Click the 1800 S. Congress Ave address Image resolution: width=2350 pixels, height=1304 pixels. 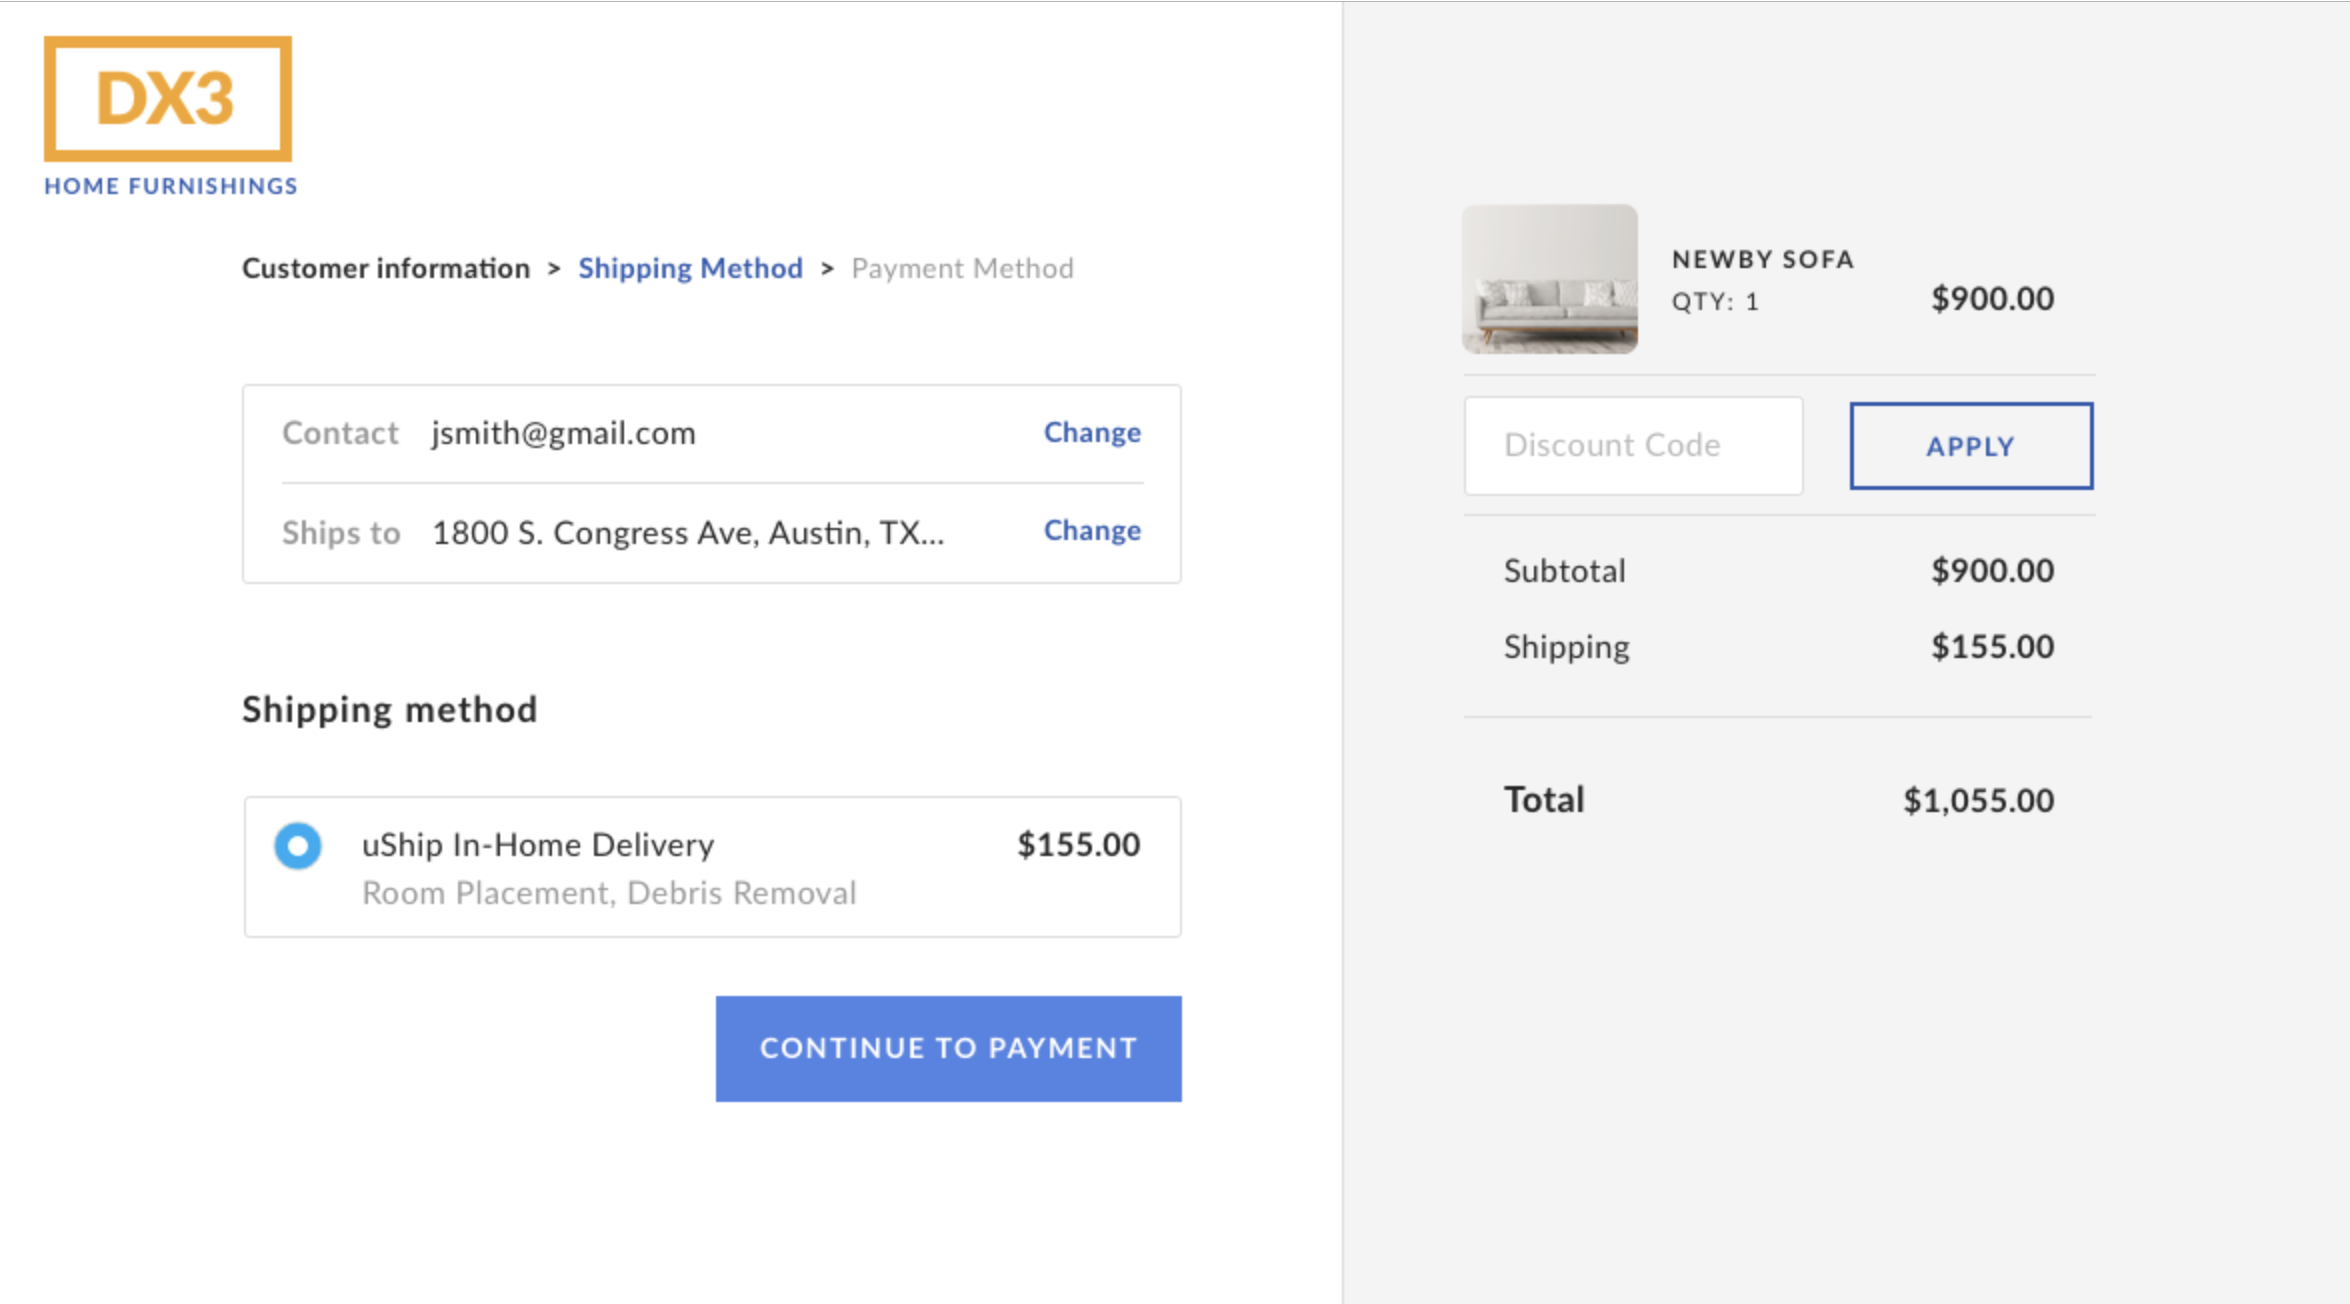(x=687, y=532)
